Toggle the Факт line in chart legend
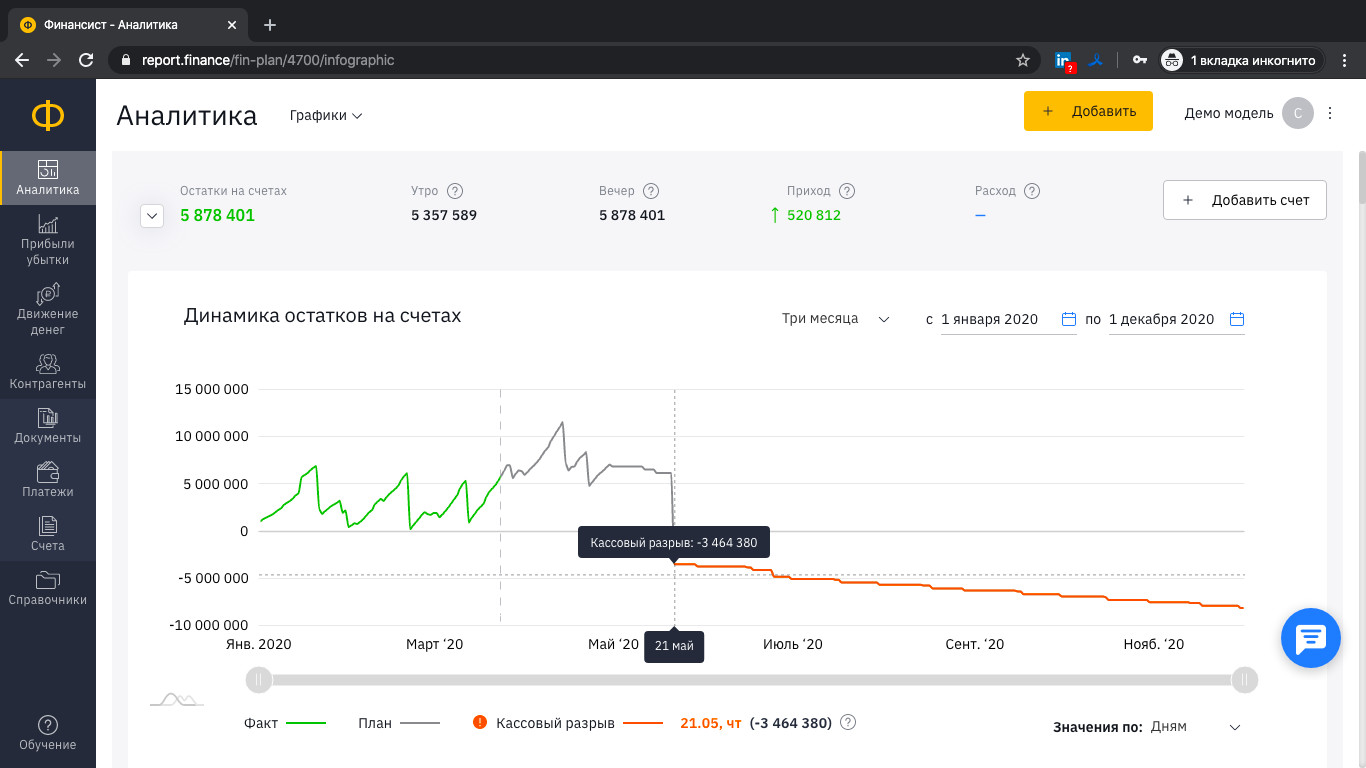 285,723
